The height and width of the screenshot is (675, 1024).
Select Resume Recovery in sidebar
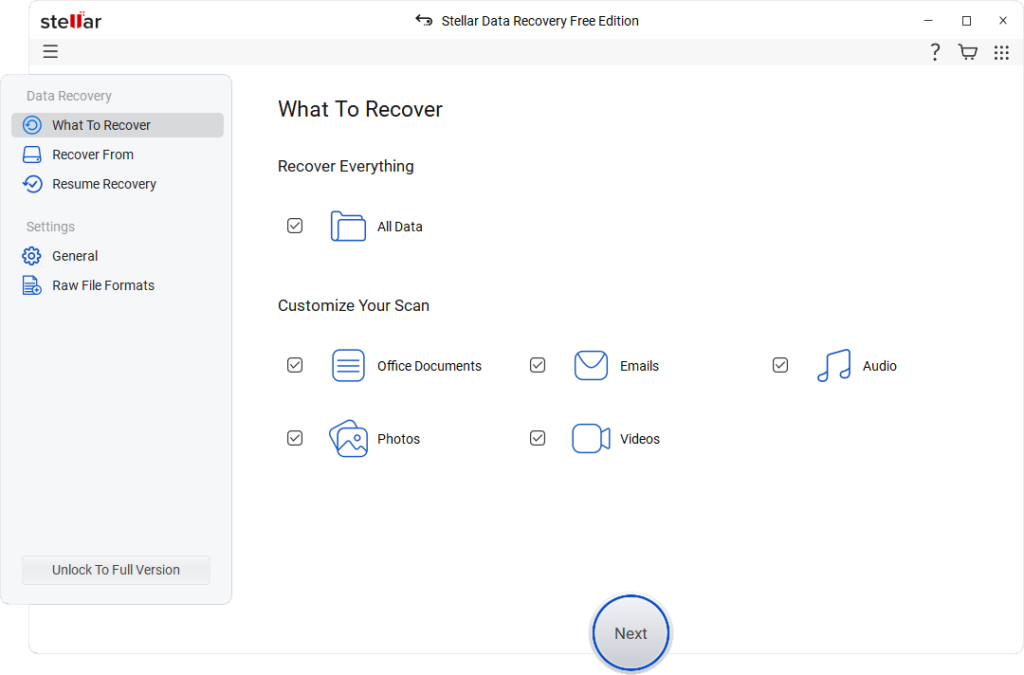pyautogui.click(x=104, y=184)
